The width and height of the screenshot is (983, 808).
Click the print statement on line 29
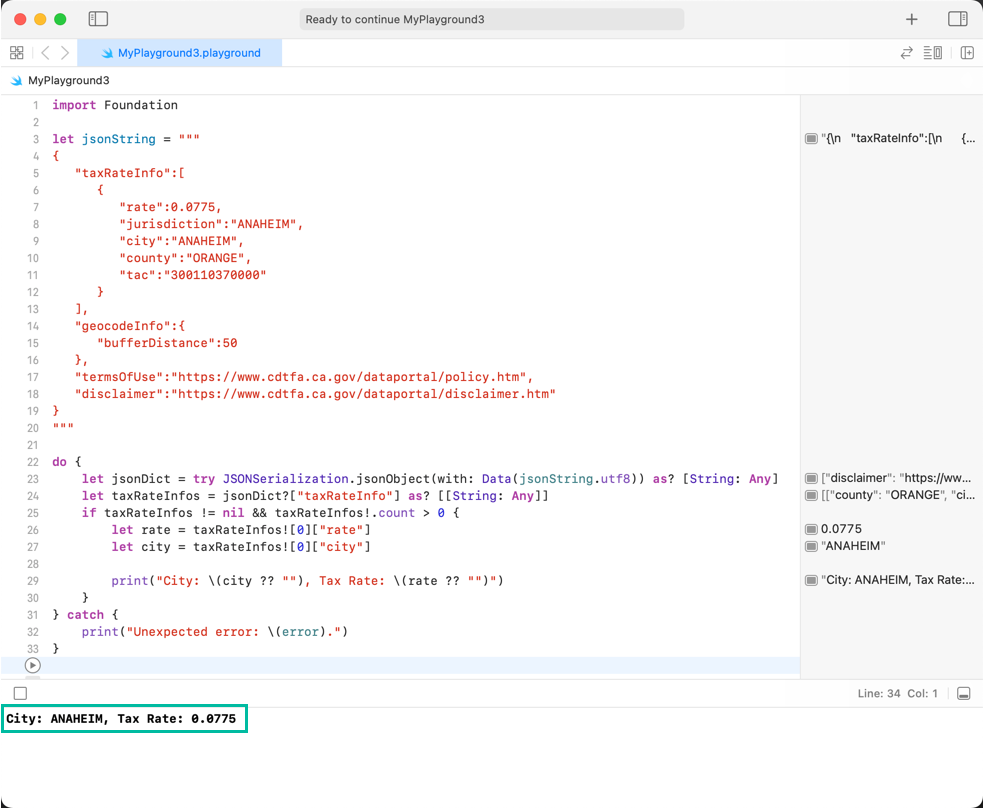click(307, 581)
